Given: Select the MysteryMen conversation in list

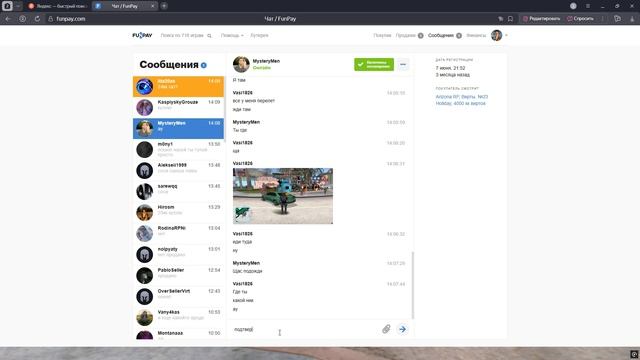Looking at the screenshot, I should pos(178,129).
